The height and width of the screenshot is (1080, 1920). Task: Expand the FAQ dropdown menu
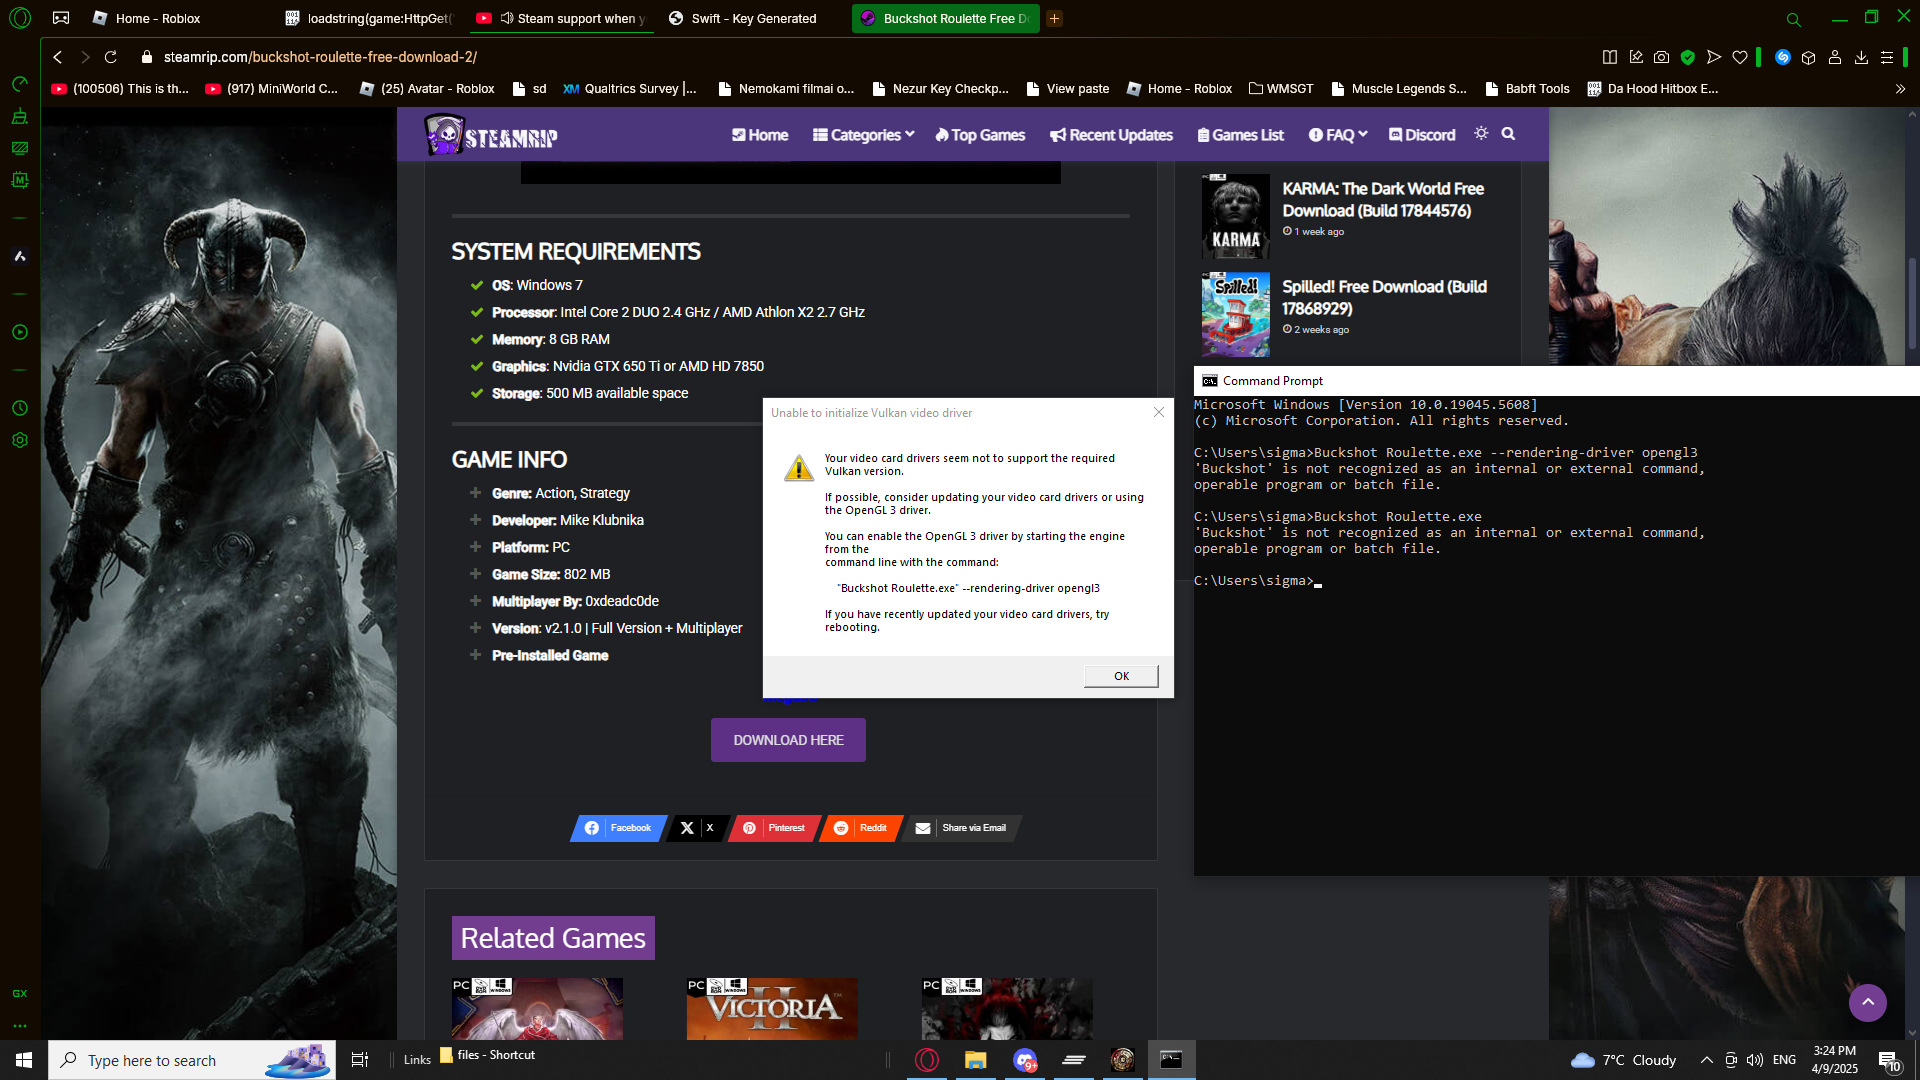pos(1338,135)
